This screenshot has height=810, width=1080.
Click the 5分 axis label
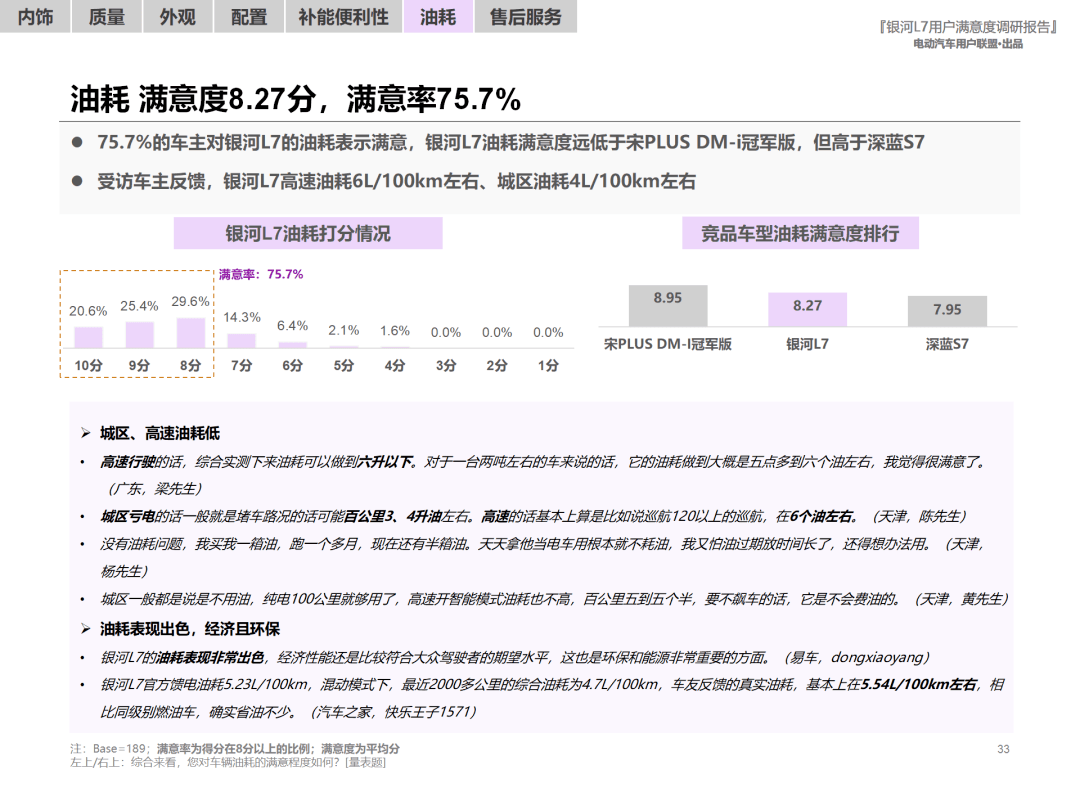click(344, 366)
